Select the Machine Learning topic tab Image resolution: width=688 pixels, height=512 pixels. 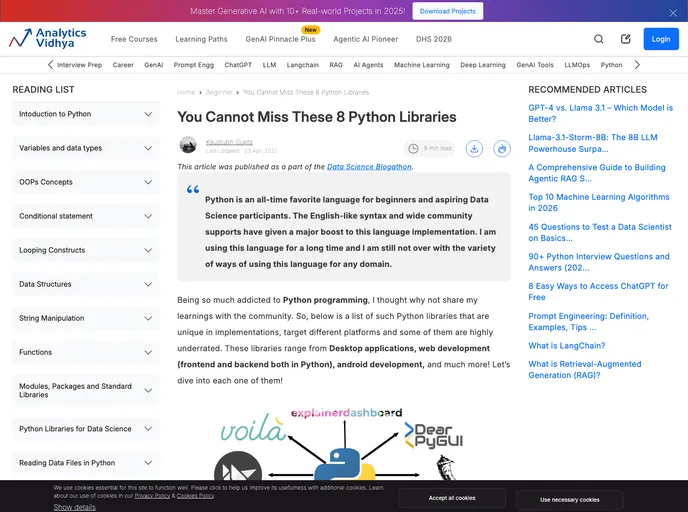pos(421,65)
